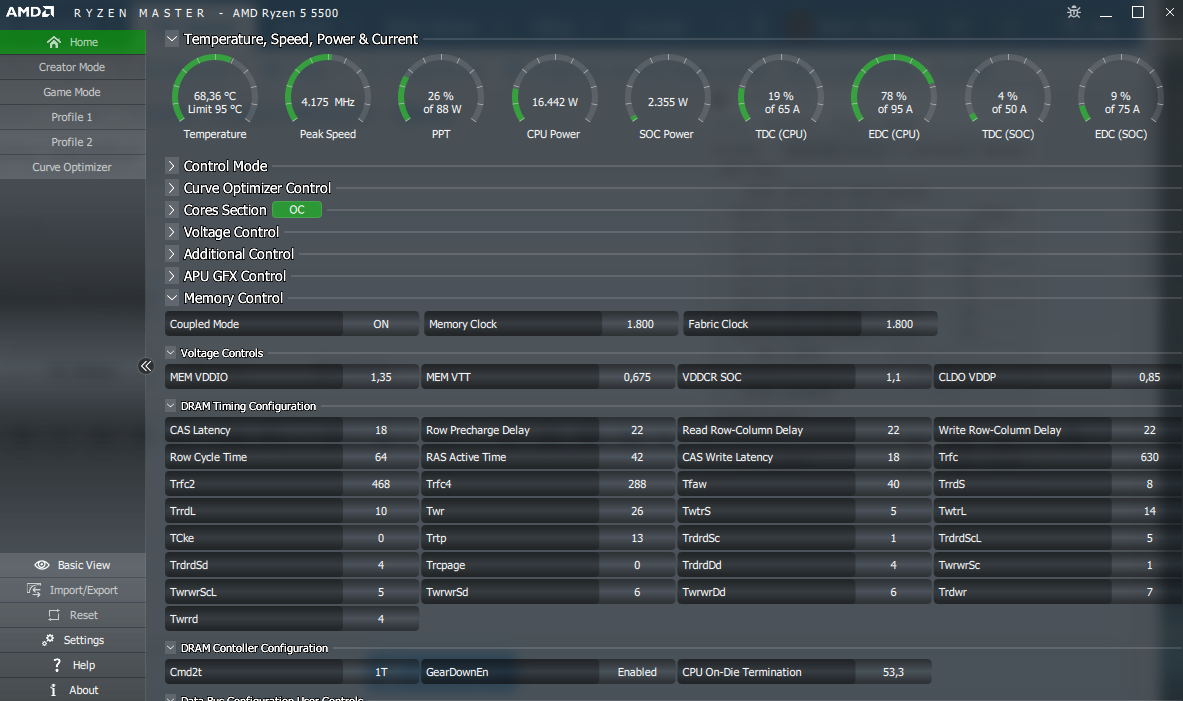
Task: Click the Home house icon in sidebar
Action: 54,42
